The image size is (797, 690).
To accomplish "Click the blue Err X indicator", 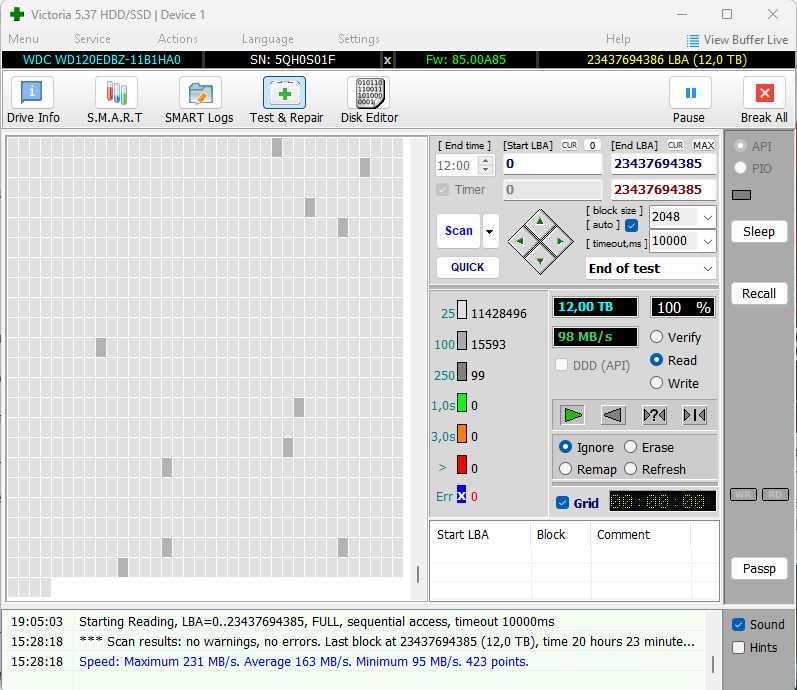I will coord(461,495).
